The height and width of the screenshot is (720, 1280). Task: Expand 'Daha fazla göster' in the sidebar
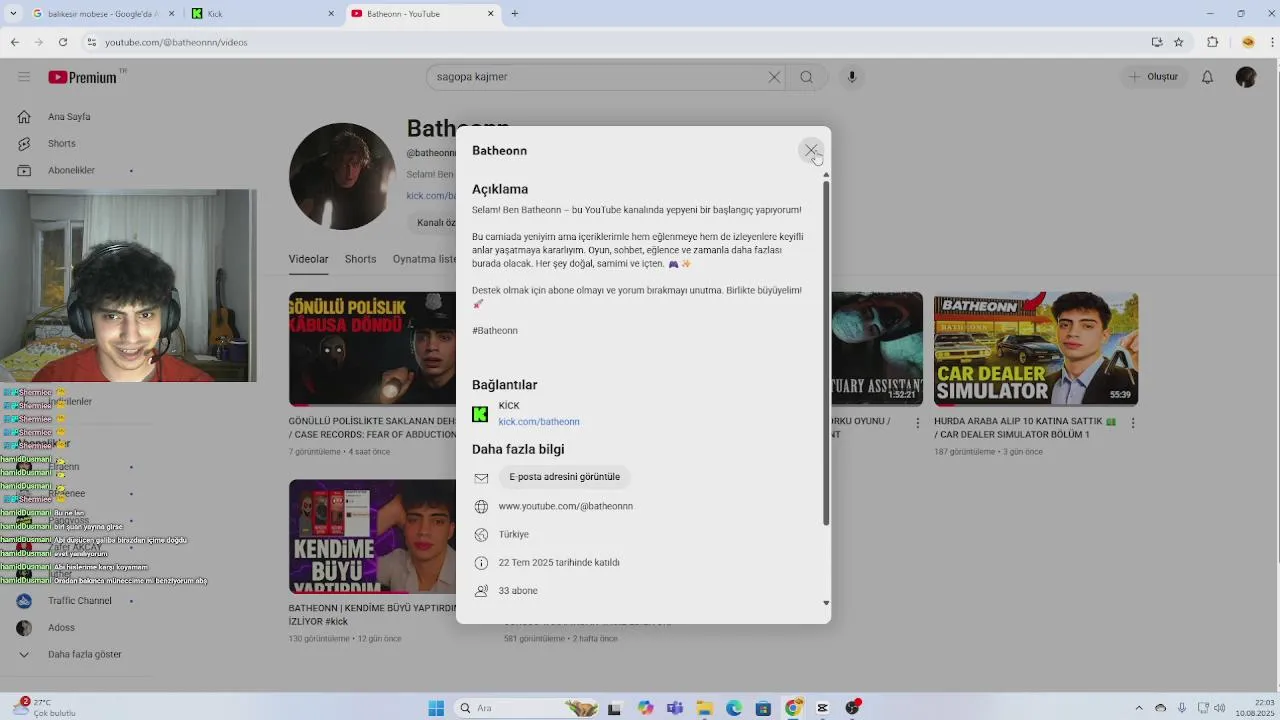(85, 655)
